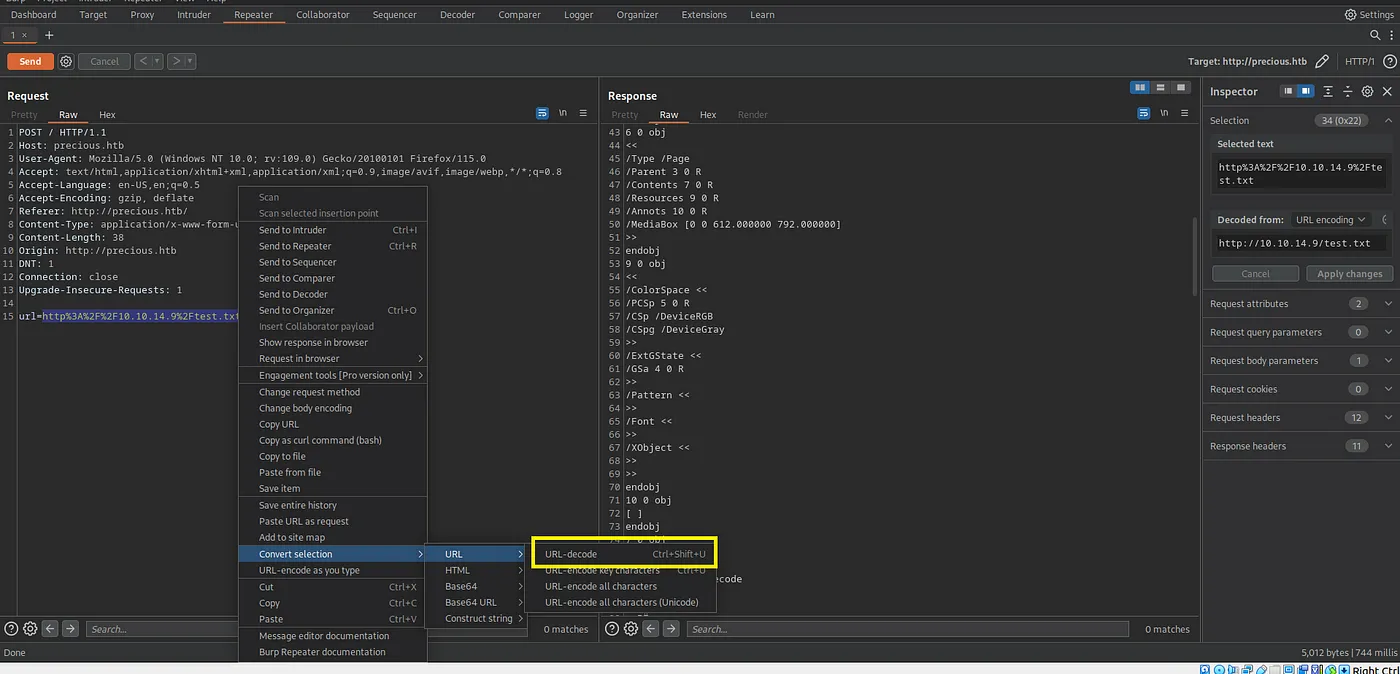Open the Inspector settings gear
1400x674 pixels.
(1367, 91)
